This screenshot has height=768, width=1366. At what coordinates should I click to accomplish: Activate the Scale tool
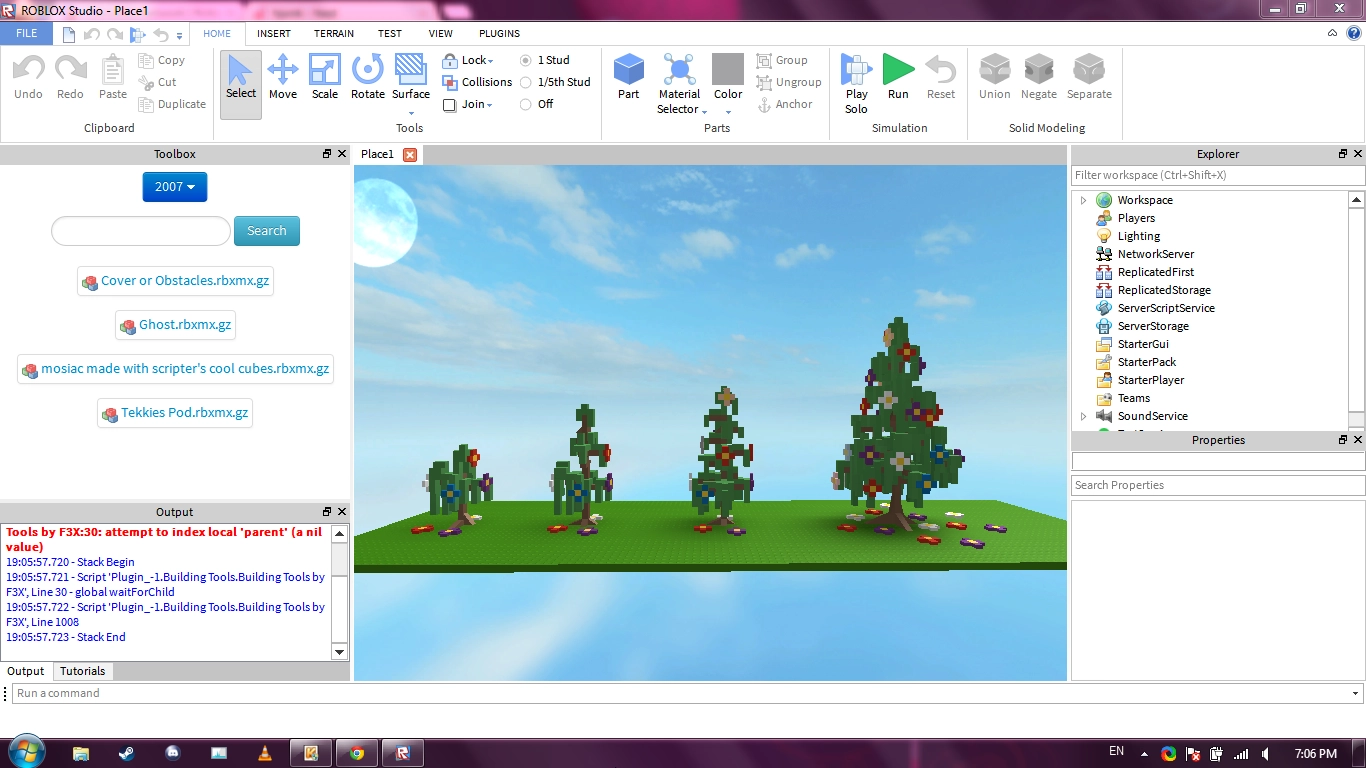[325, 77]
